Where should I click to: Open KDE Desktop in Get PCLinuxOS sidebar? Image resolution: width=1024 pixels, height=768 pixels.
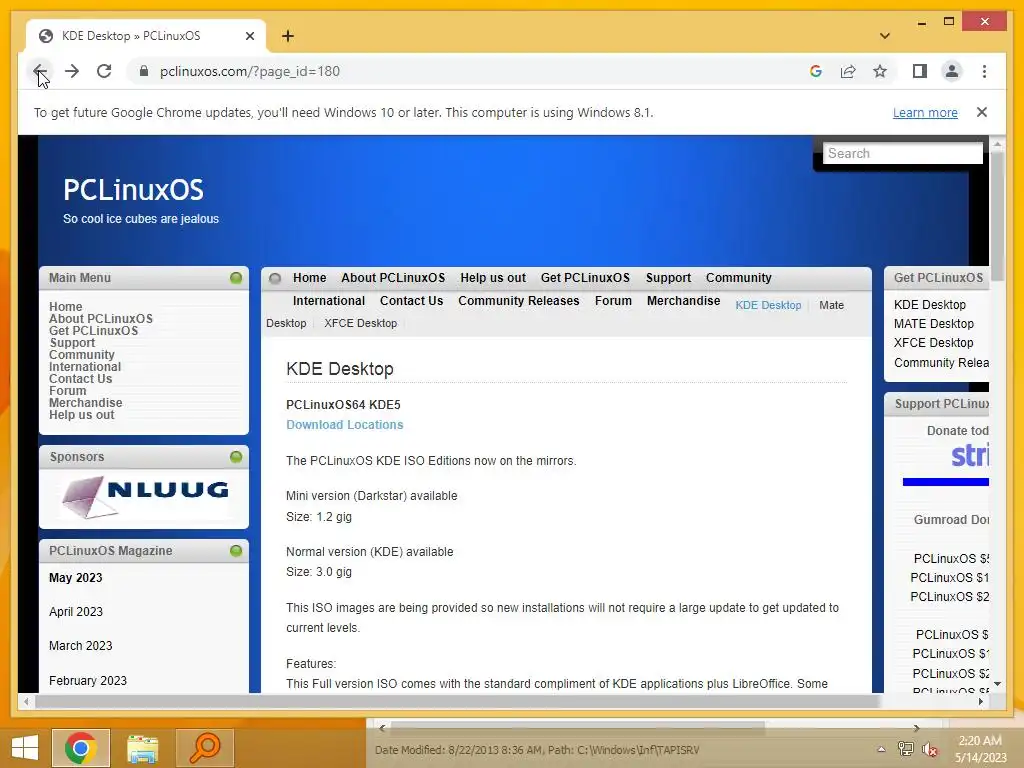929,305
